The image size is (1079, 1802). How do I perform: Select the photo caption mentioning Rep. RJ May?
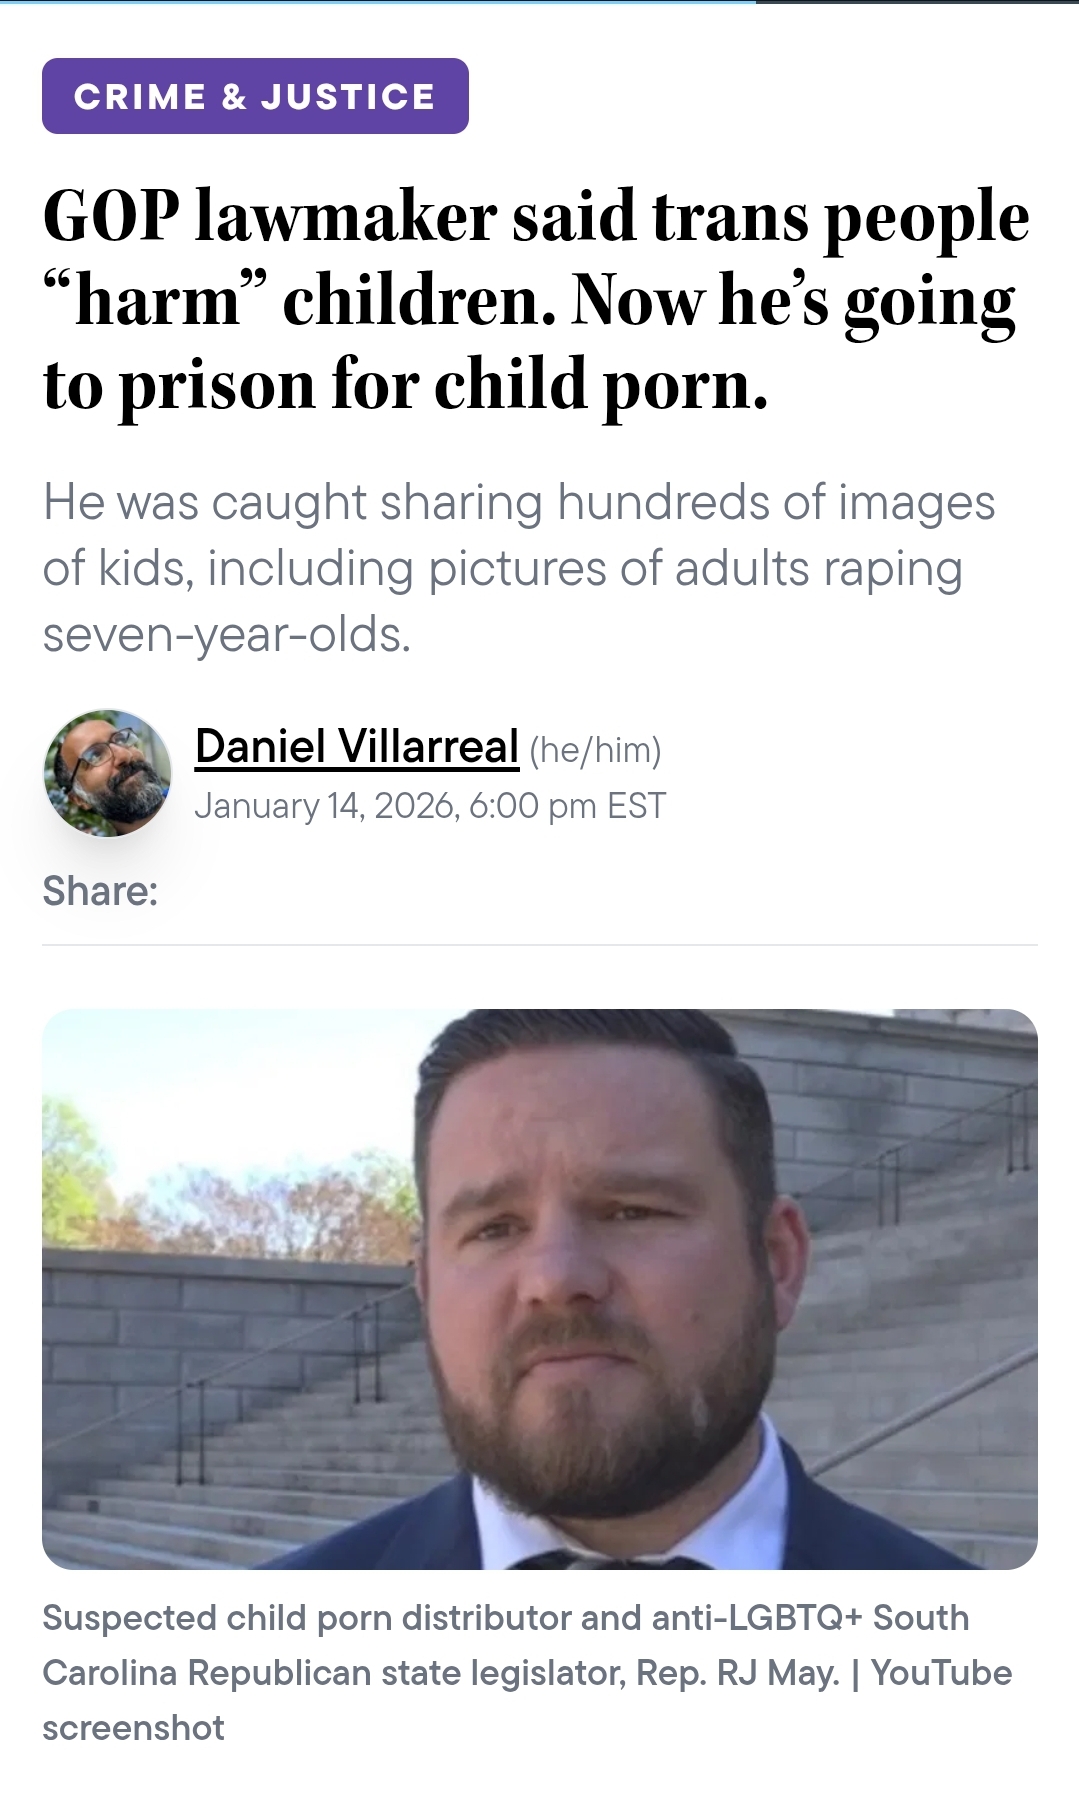pyautogui.click(x=526, y=1672)
